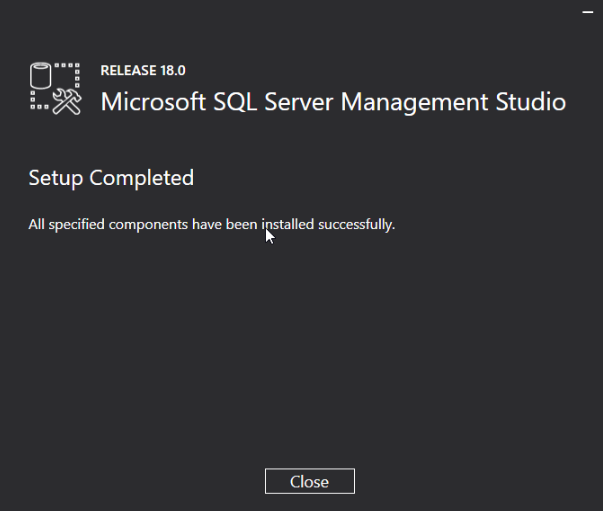Screen dimensions: 603x511
Task: Click the word Setup in the heading
Action: point(55,178)
